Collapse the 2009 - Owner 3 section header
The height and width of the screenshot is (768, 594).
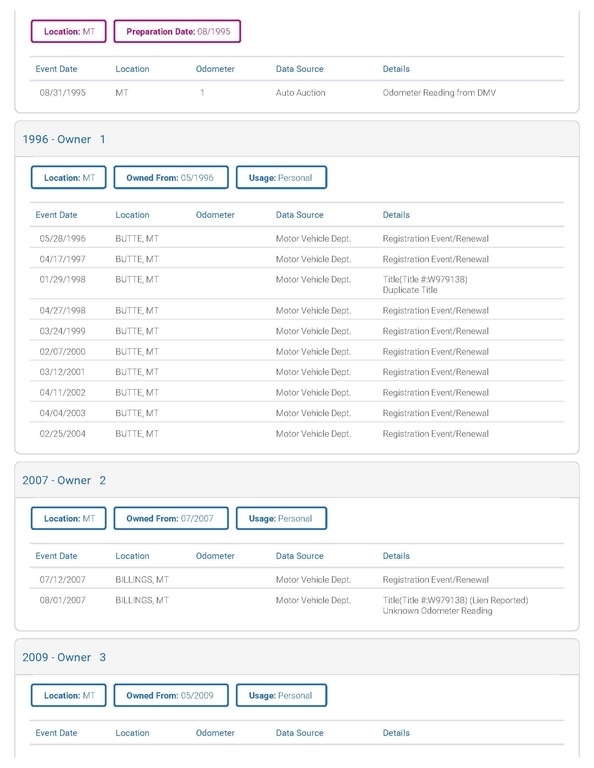[297, 657]
